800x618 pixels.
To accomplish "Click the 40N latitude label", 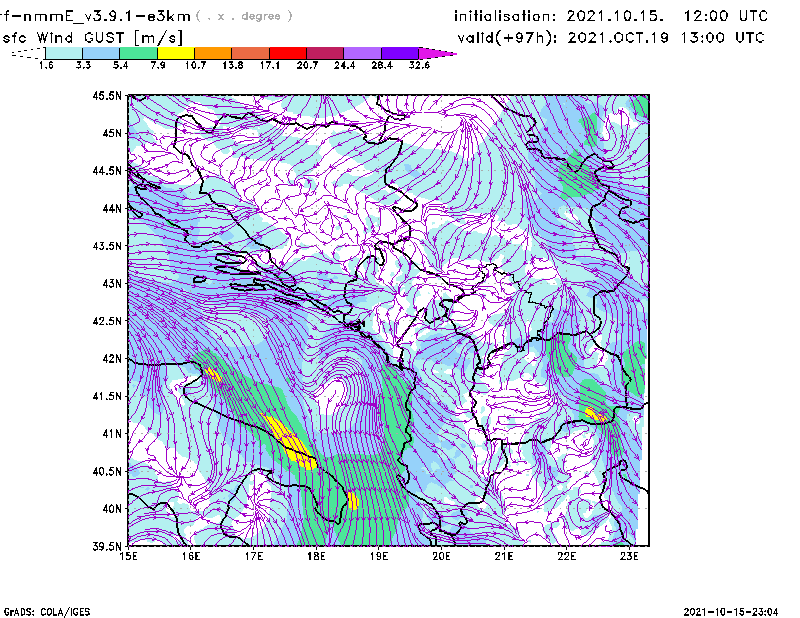I will point(112,509).
